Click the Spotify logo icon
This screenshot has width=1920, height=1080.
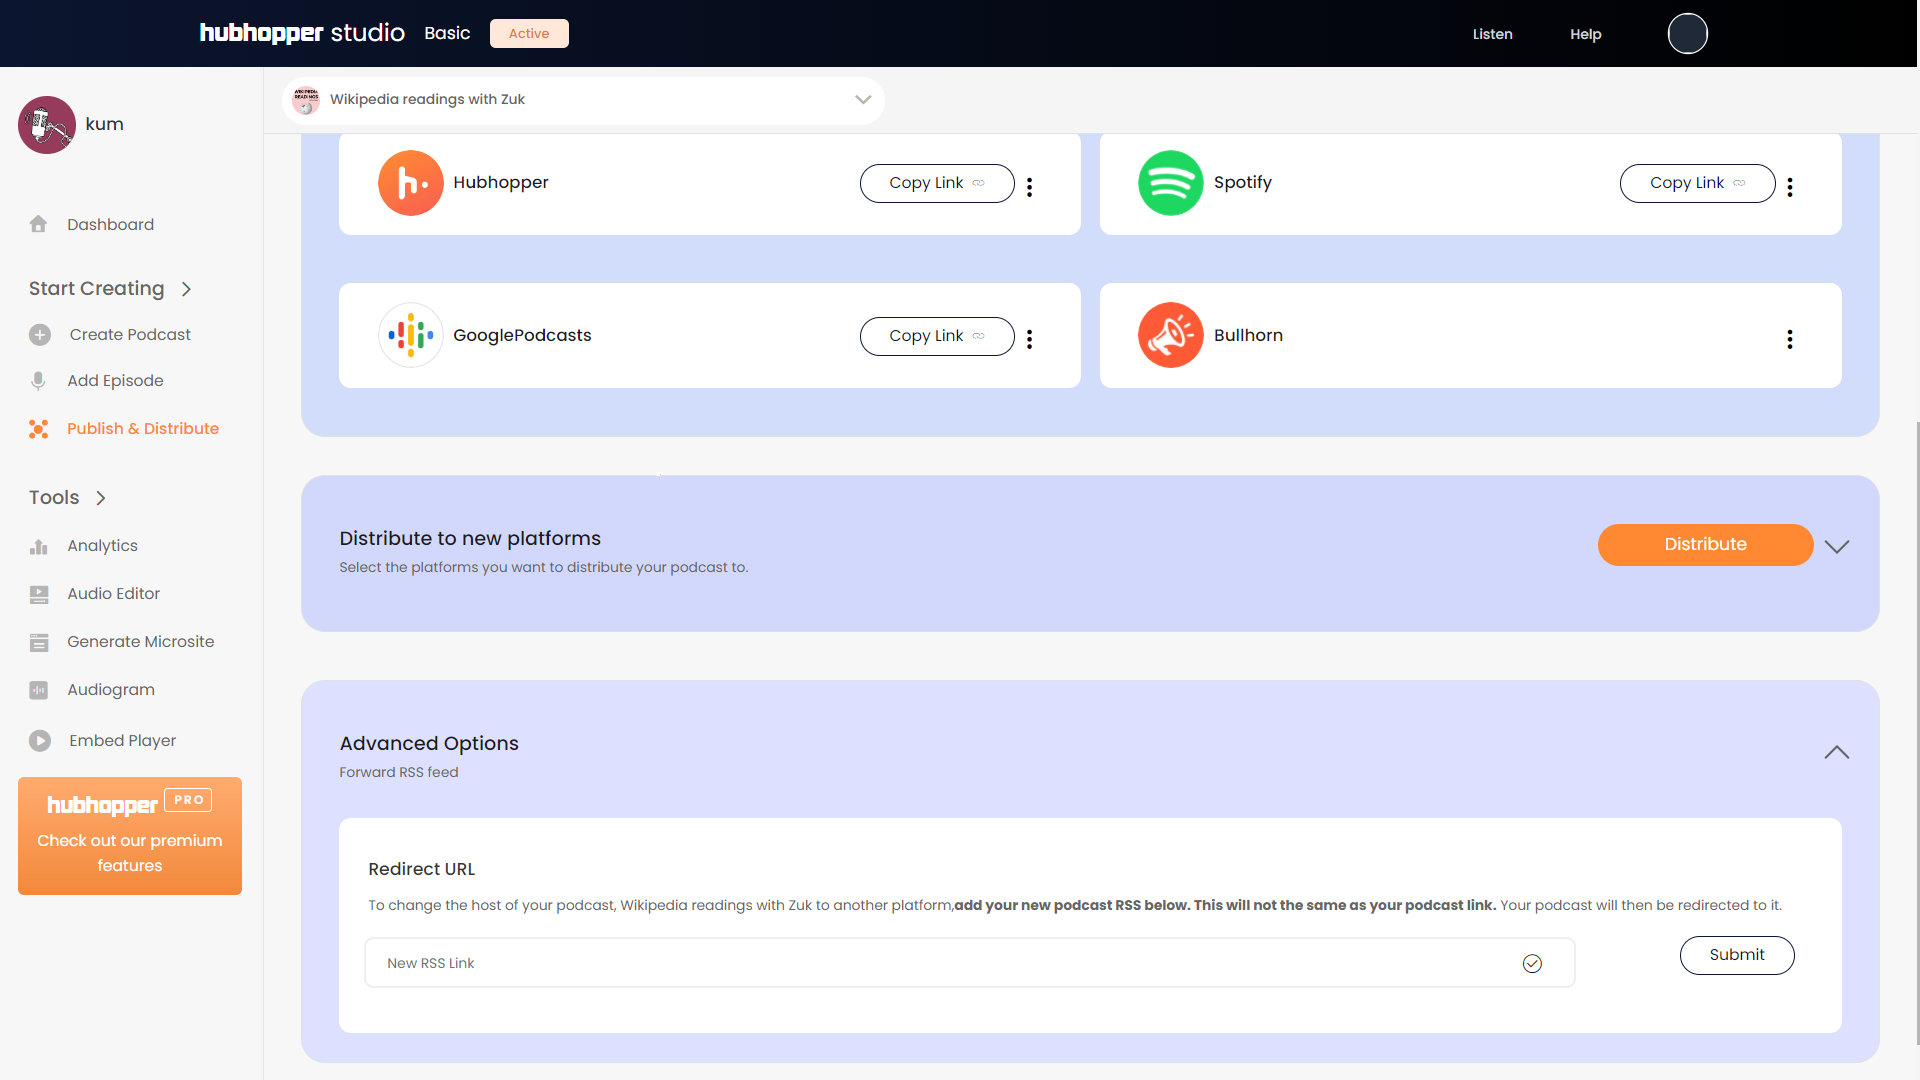click(1170, 183)
